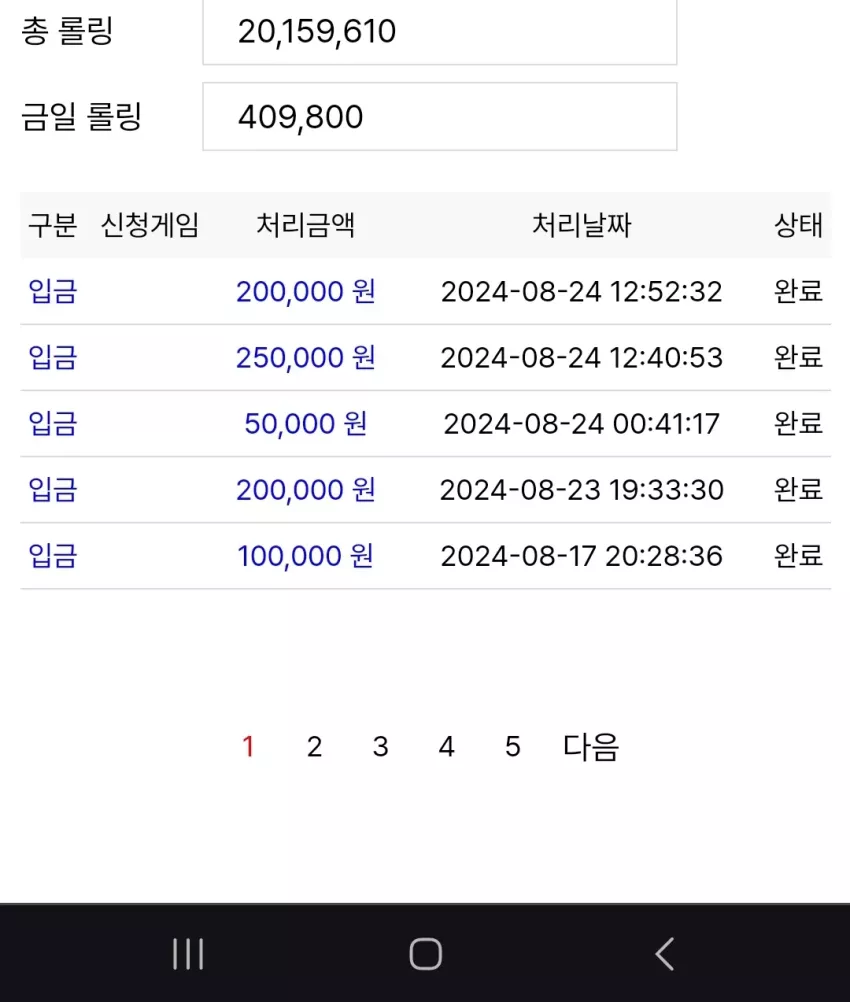Screen dimensions: 850x1002
Task: Select the 100,000 원 deposit row
Action: (426, 556)
